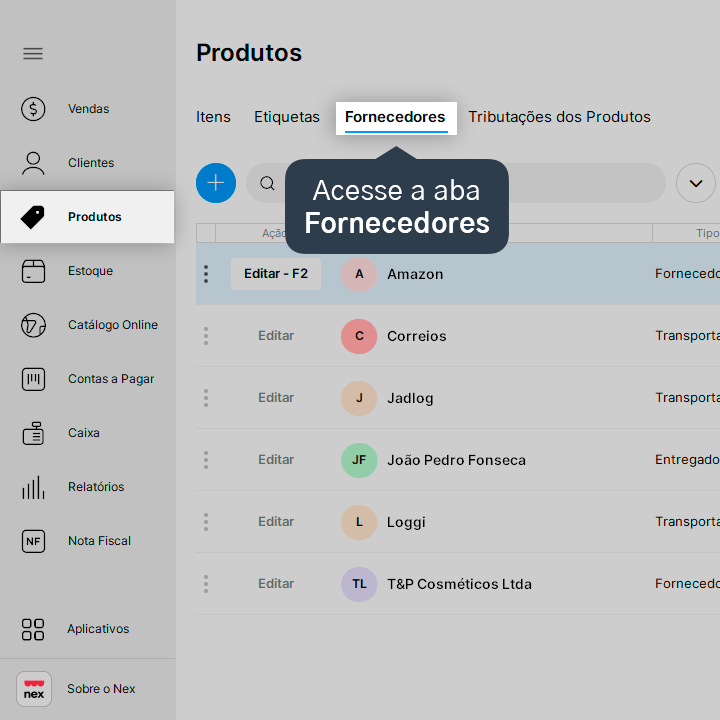Click the nex logo icon
720x720 pixels.
click(x=34, y=689)
